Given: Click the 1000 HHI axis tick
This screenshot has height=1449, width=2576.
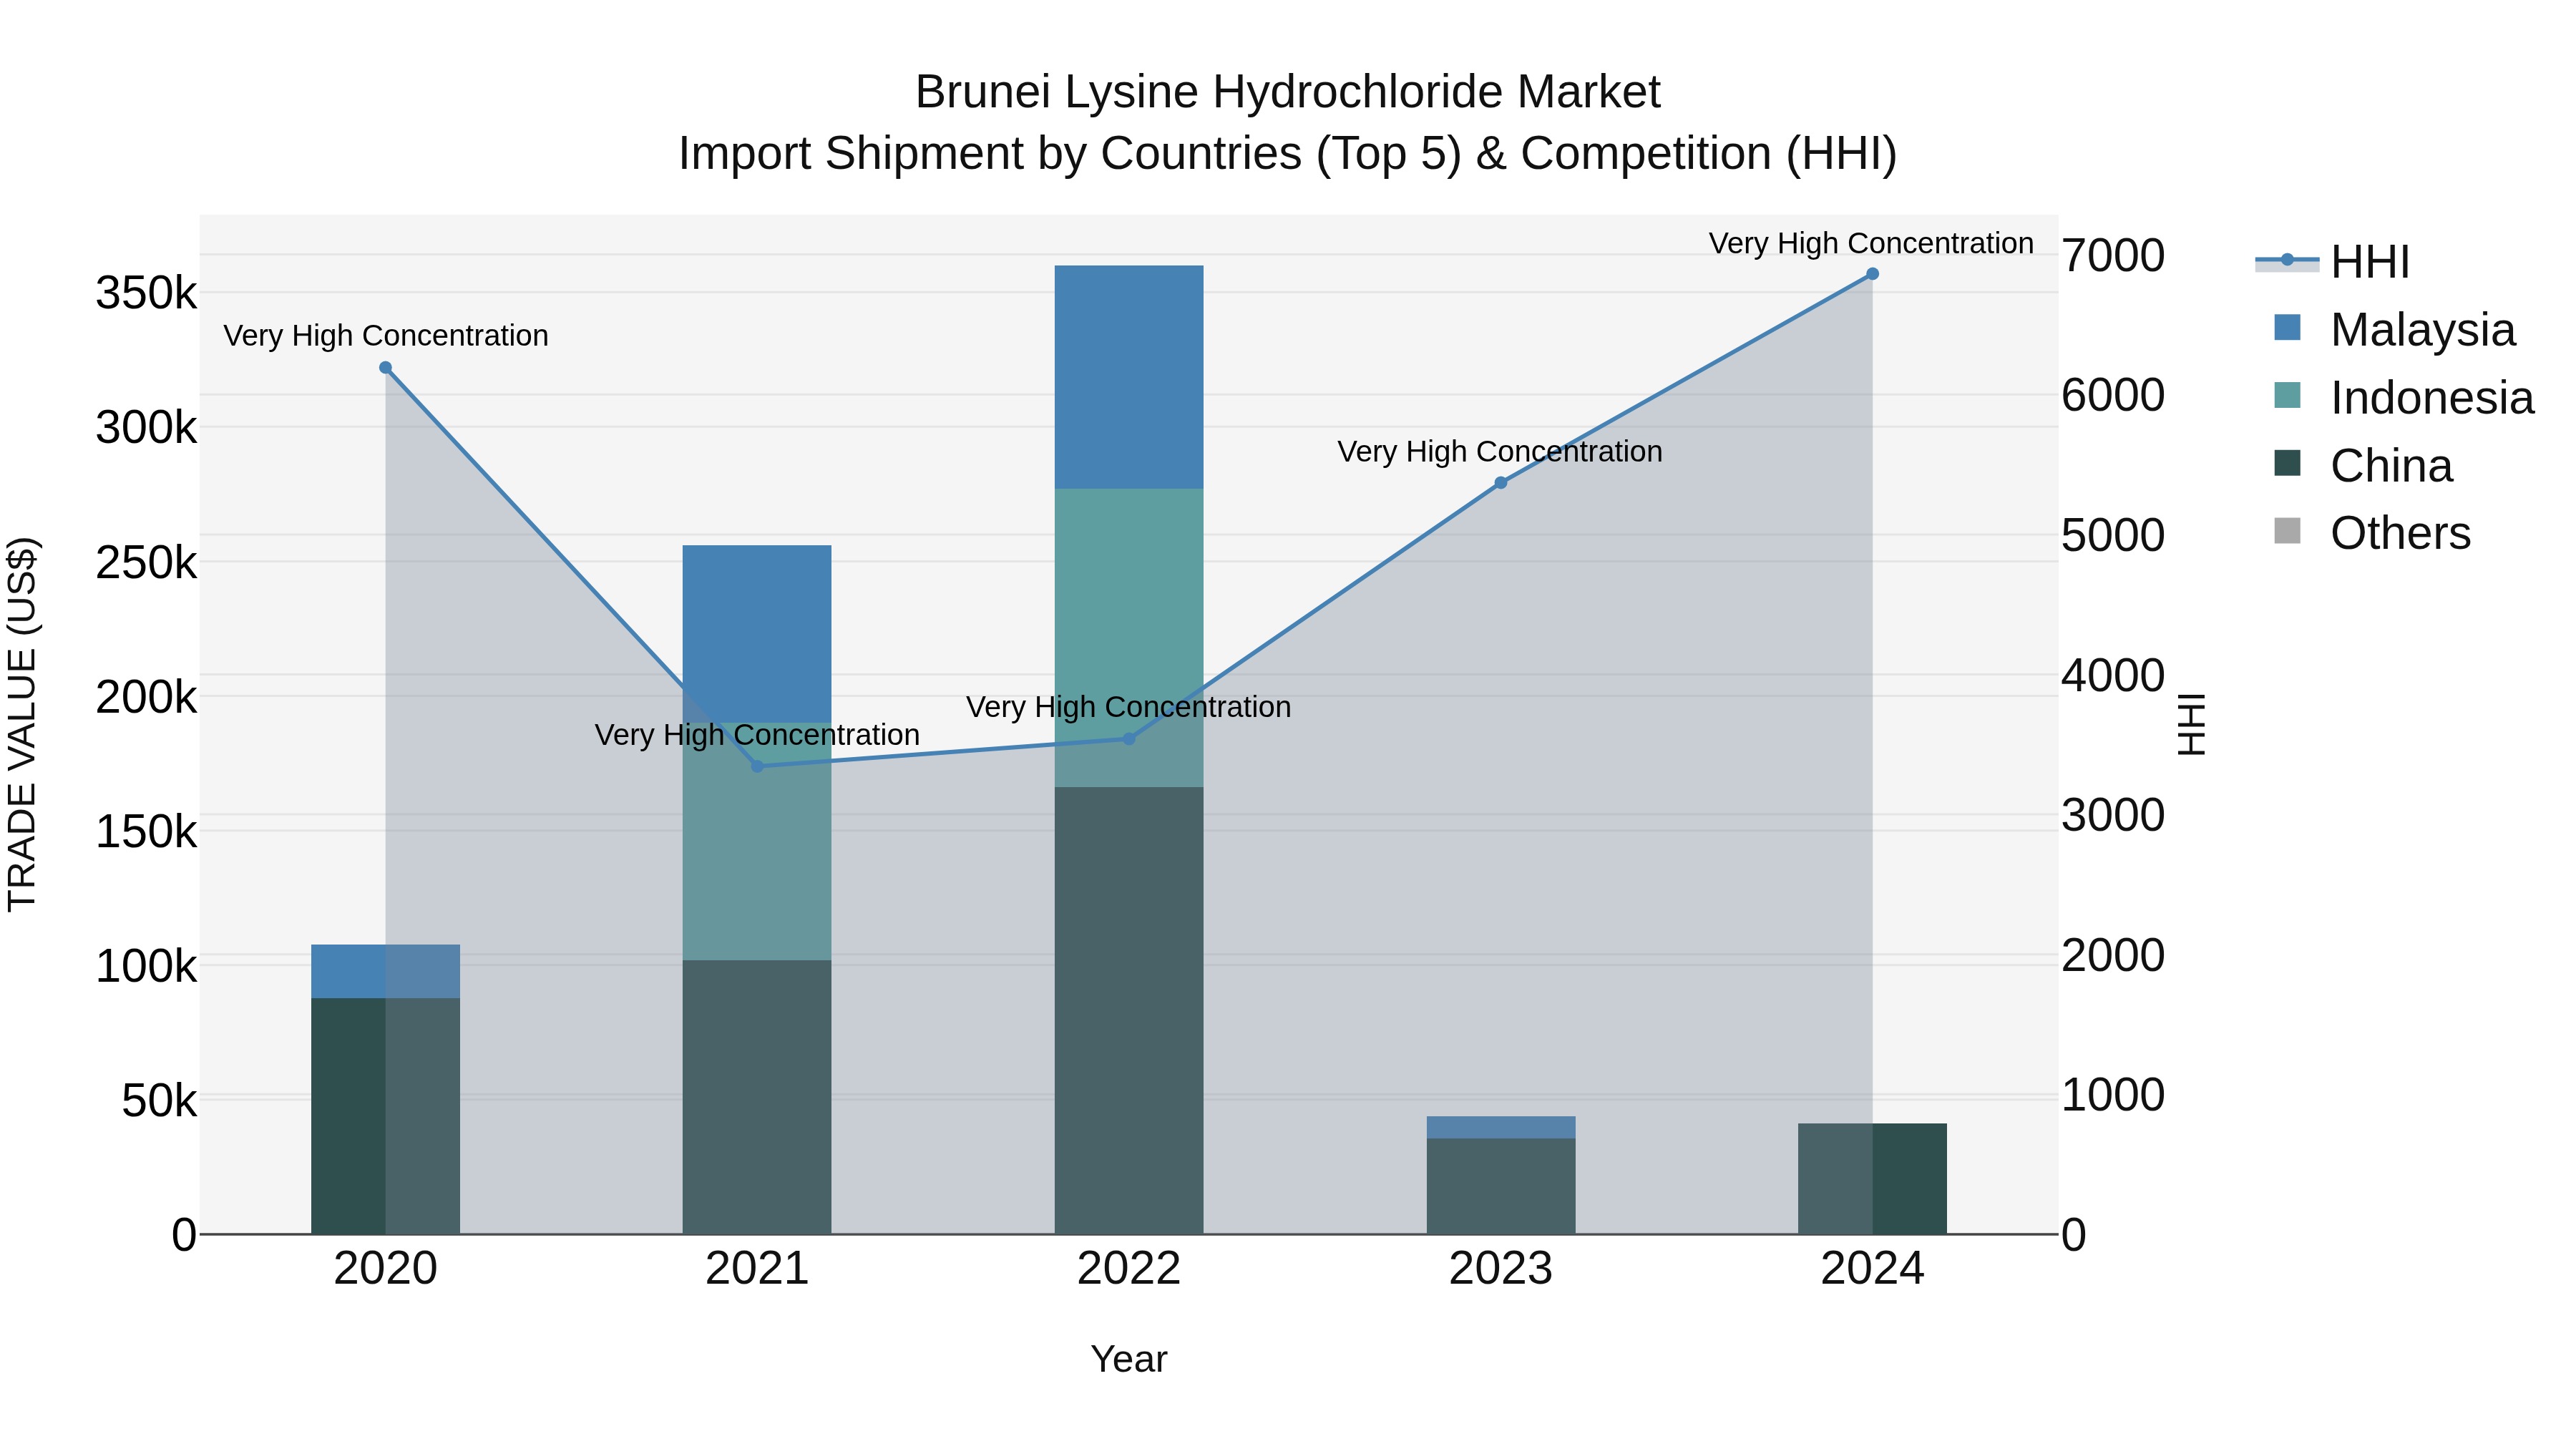Looking at the screenshot, I should [2113, 1095].
